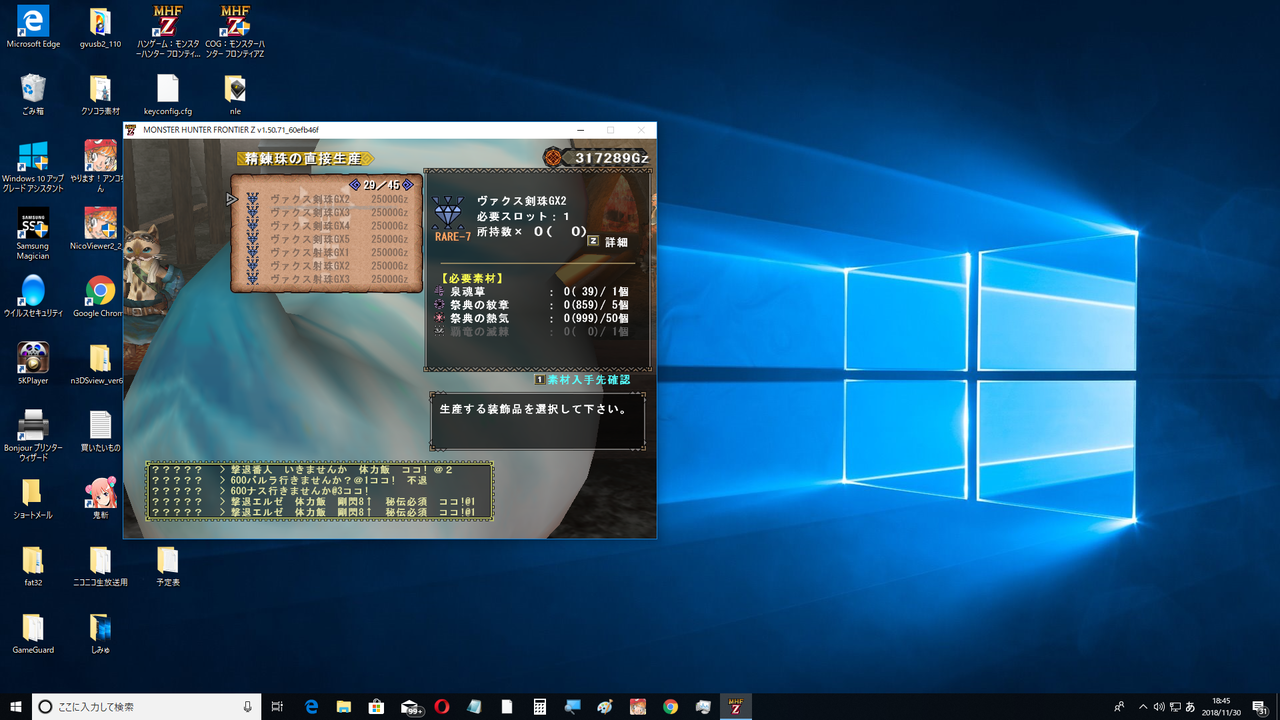The height and width of the screenshot is (720, 1280).
Task: Open Windows 10 アップグレードアシスタント shortcut
Action: click(33, 166)
